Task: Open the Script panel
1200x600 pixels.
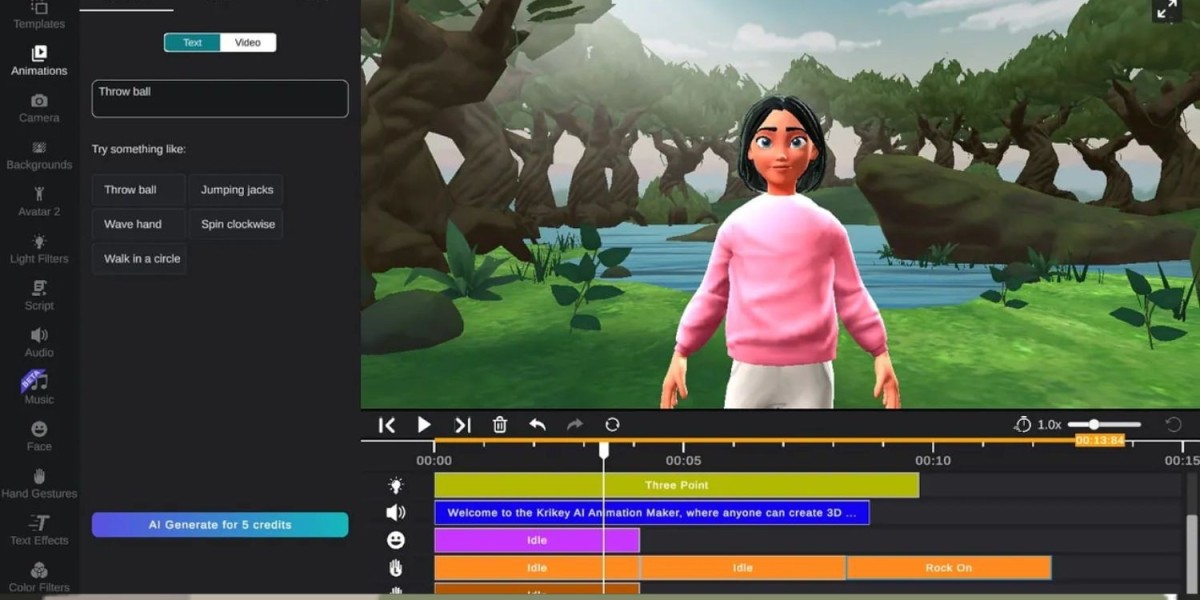Action: click(38, 297)
